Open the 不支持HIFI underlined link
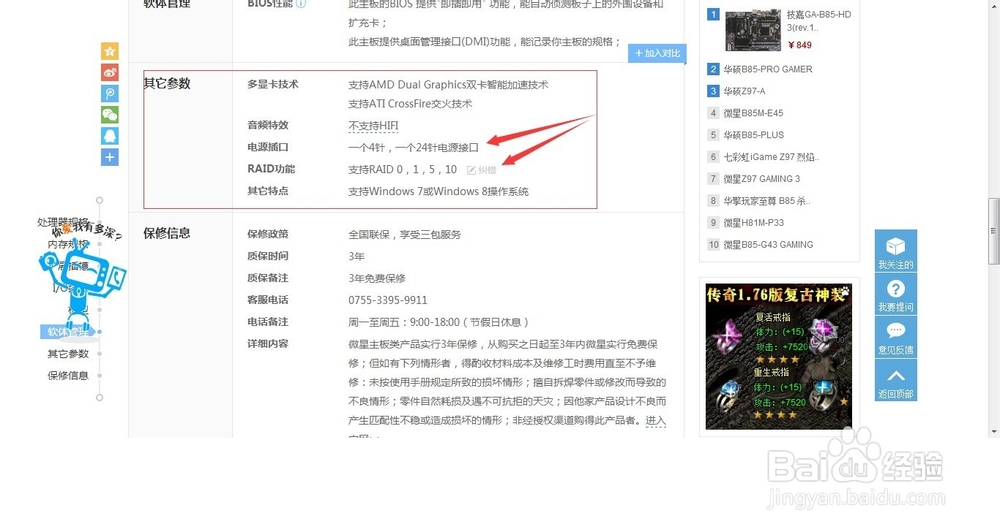This screenshot has width=1000, height=532. pyautogui.click(x=373, y=126)
